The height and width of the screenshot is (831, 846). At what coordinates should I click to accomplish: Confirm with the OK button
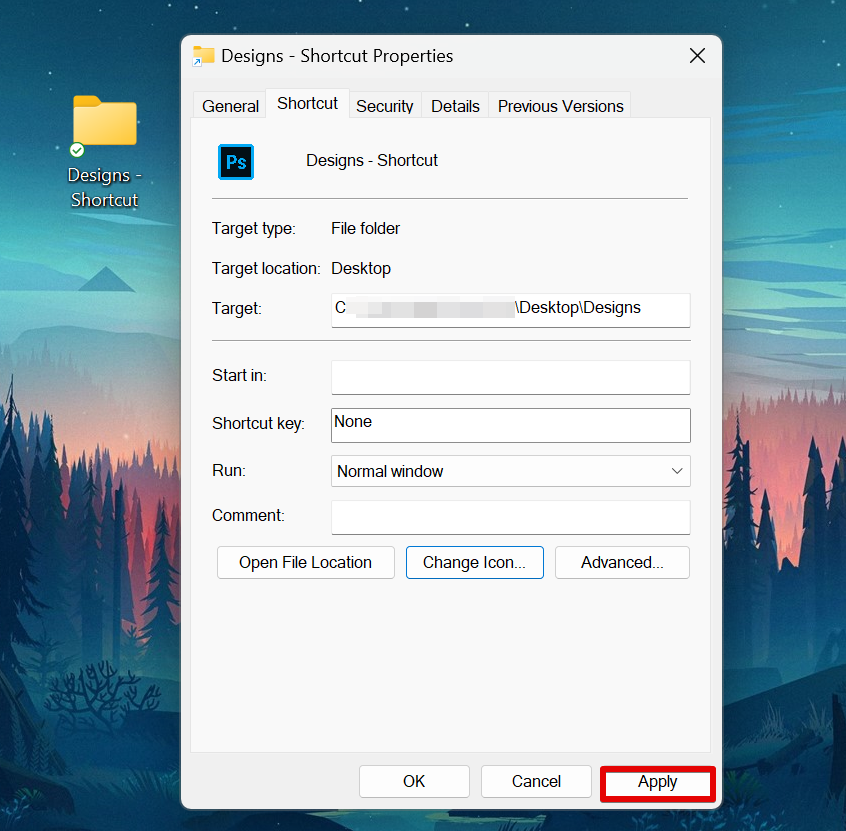(x=414, y=782)
